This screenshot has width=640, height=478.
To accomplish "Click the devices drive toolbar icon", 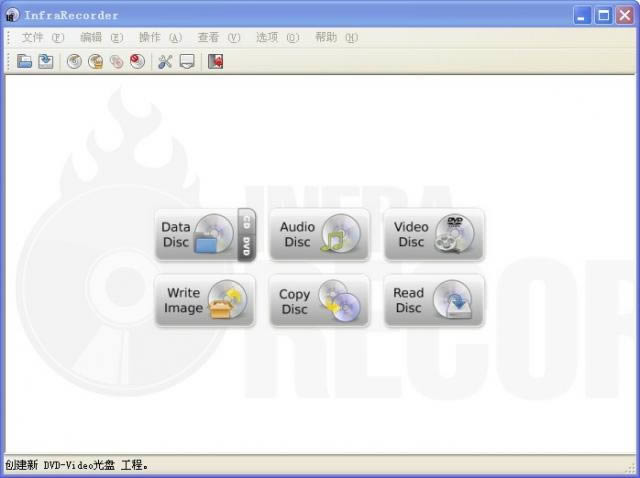I will coord(187,62).
